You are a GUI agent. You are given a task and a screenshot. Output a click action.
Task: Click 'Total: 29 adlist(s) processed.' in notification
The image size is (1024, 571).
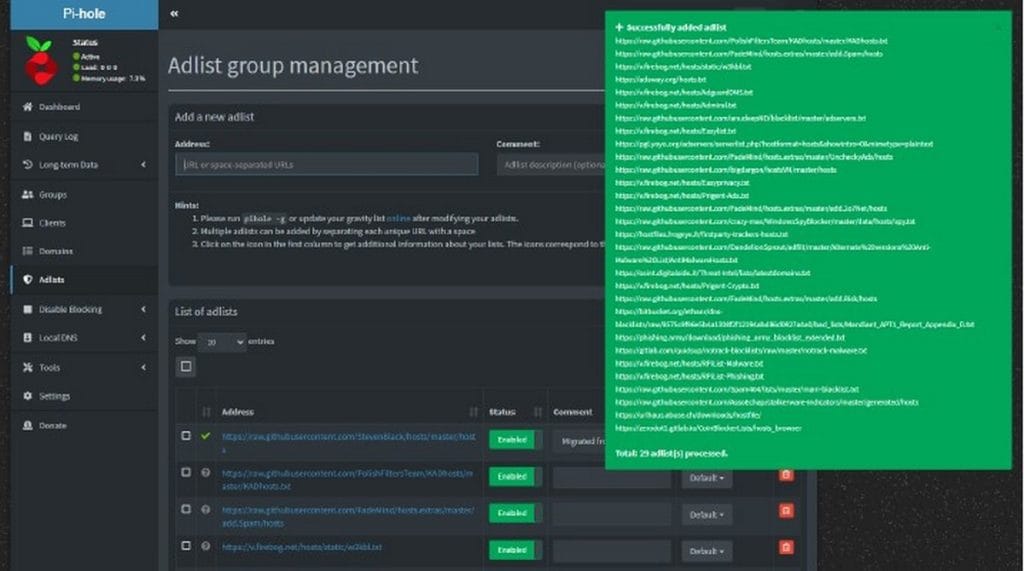[x=671, y=453]
